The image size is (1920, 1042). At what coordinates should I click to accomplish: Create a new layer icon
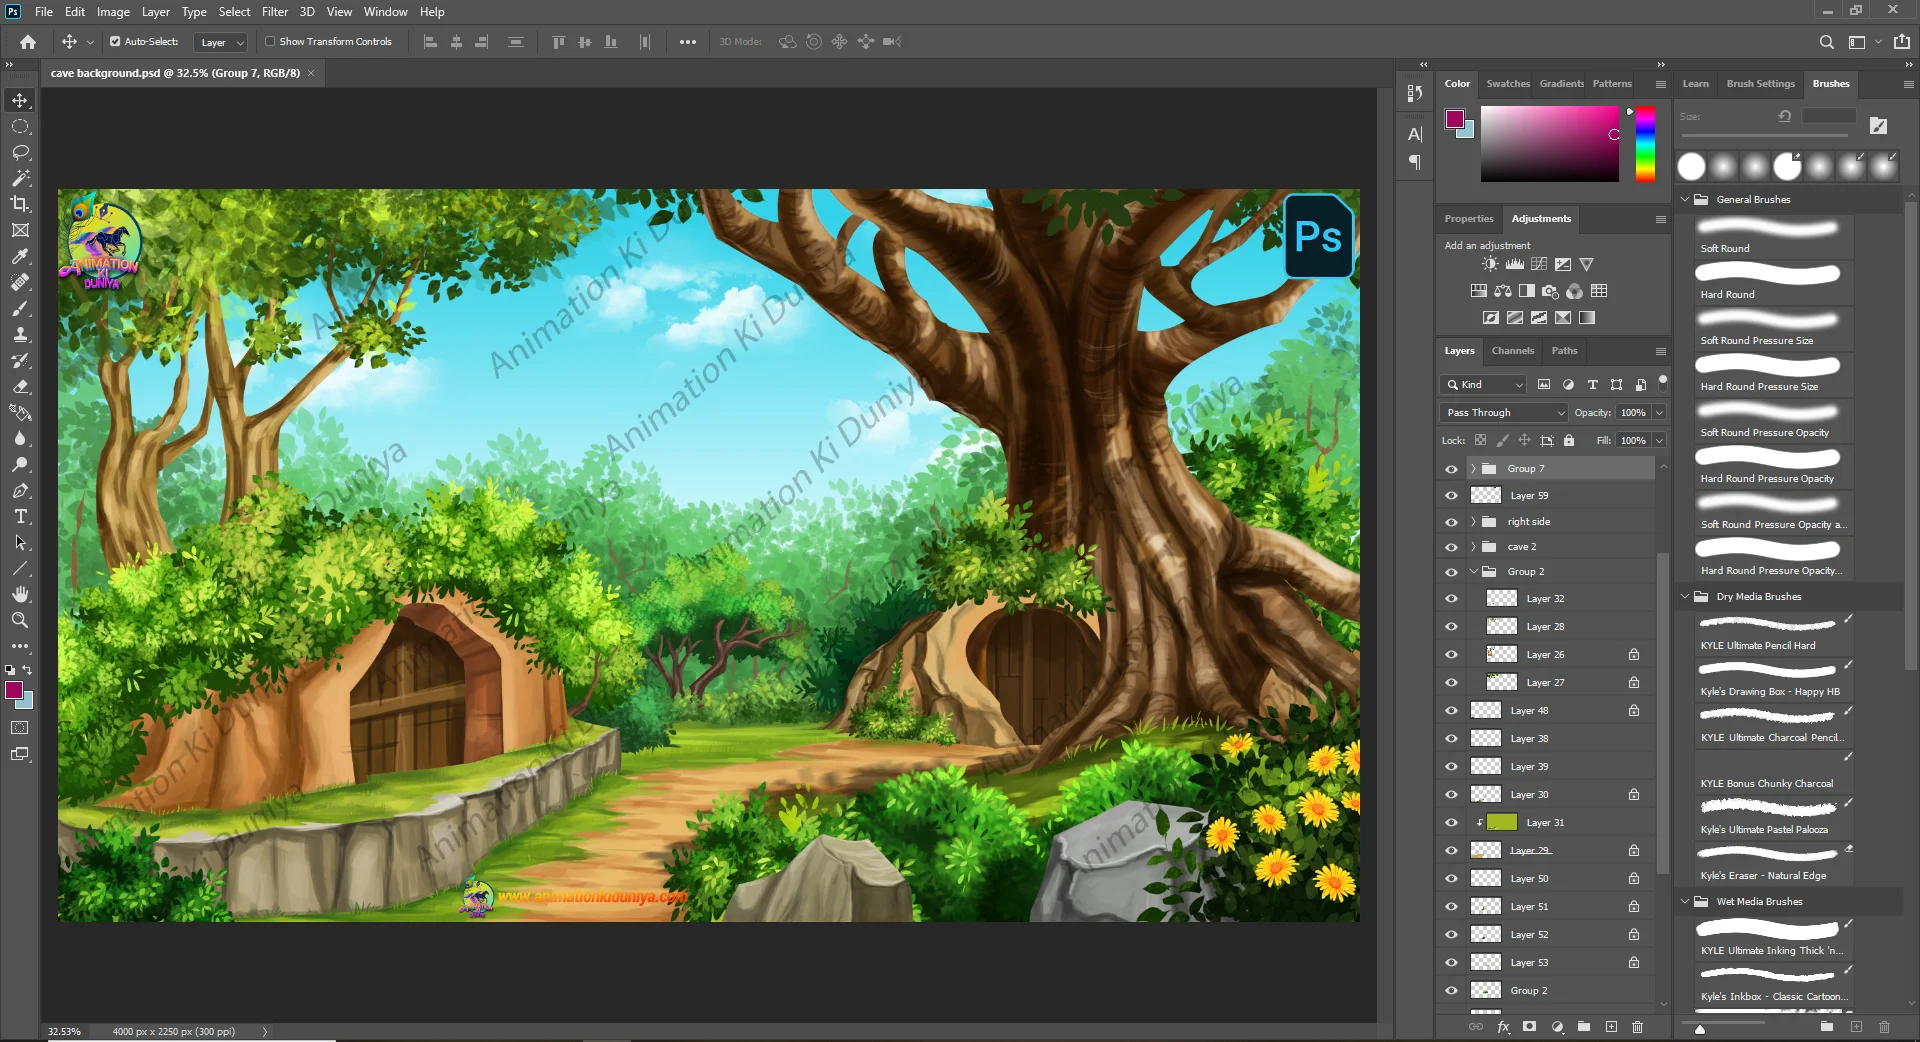(1611, 1027)
